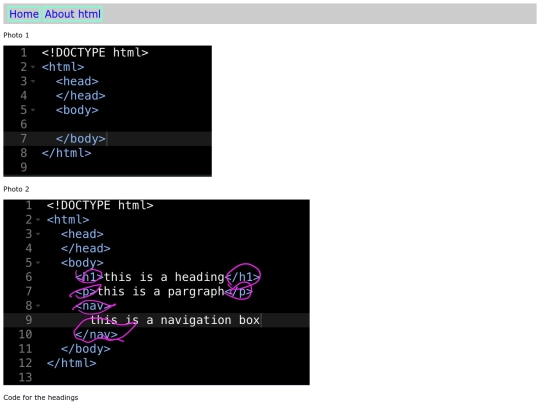Viewport: 540px width, 405px height.
Task: Click the Photo 1 code screenshot image
Action: (107, 111)
